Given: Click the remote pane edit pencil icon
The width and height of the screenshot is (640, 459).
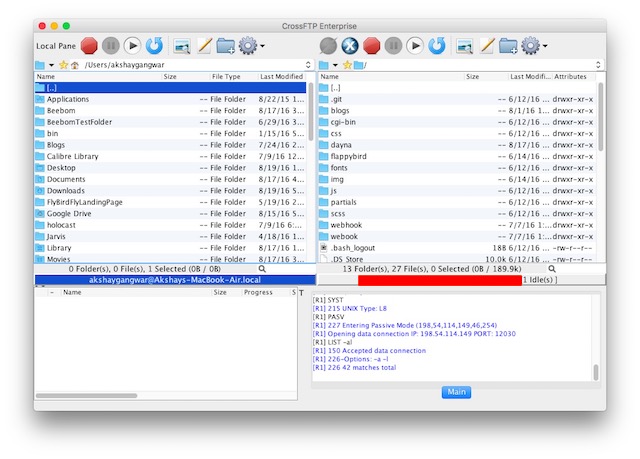Looking at the screenshot, I should (x=487, y=46).
